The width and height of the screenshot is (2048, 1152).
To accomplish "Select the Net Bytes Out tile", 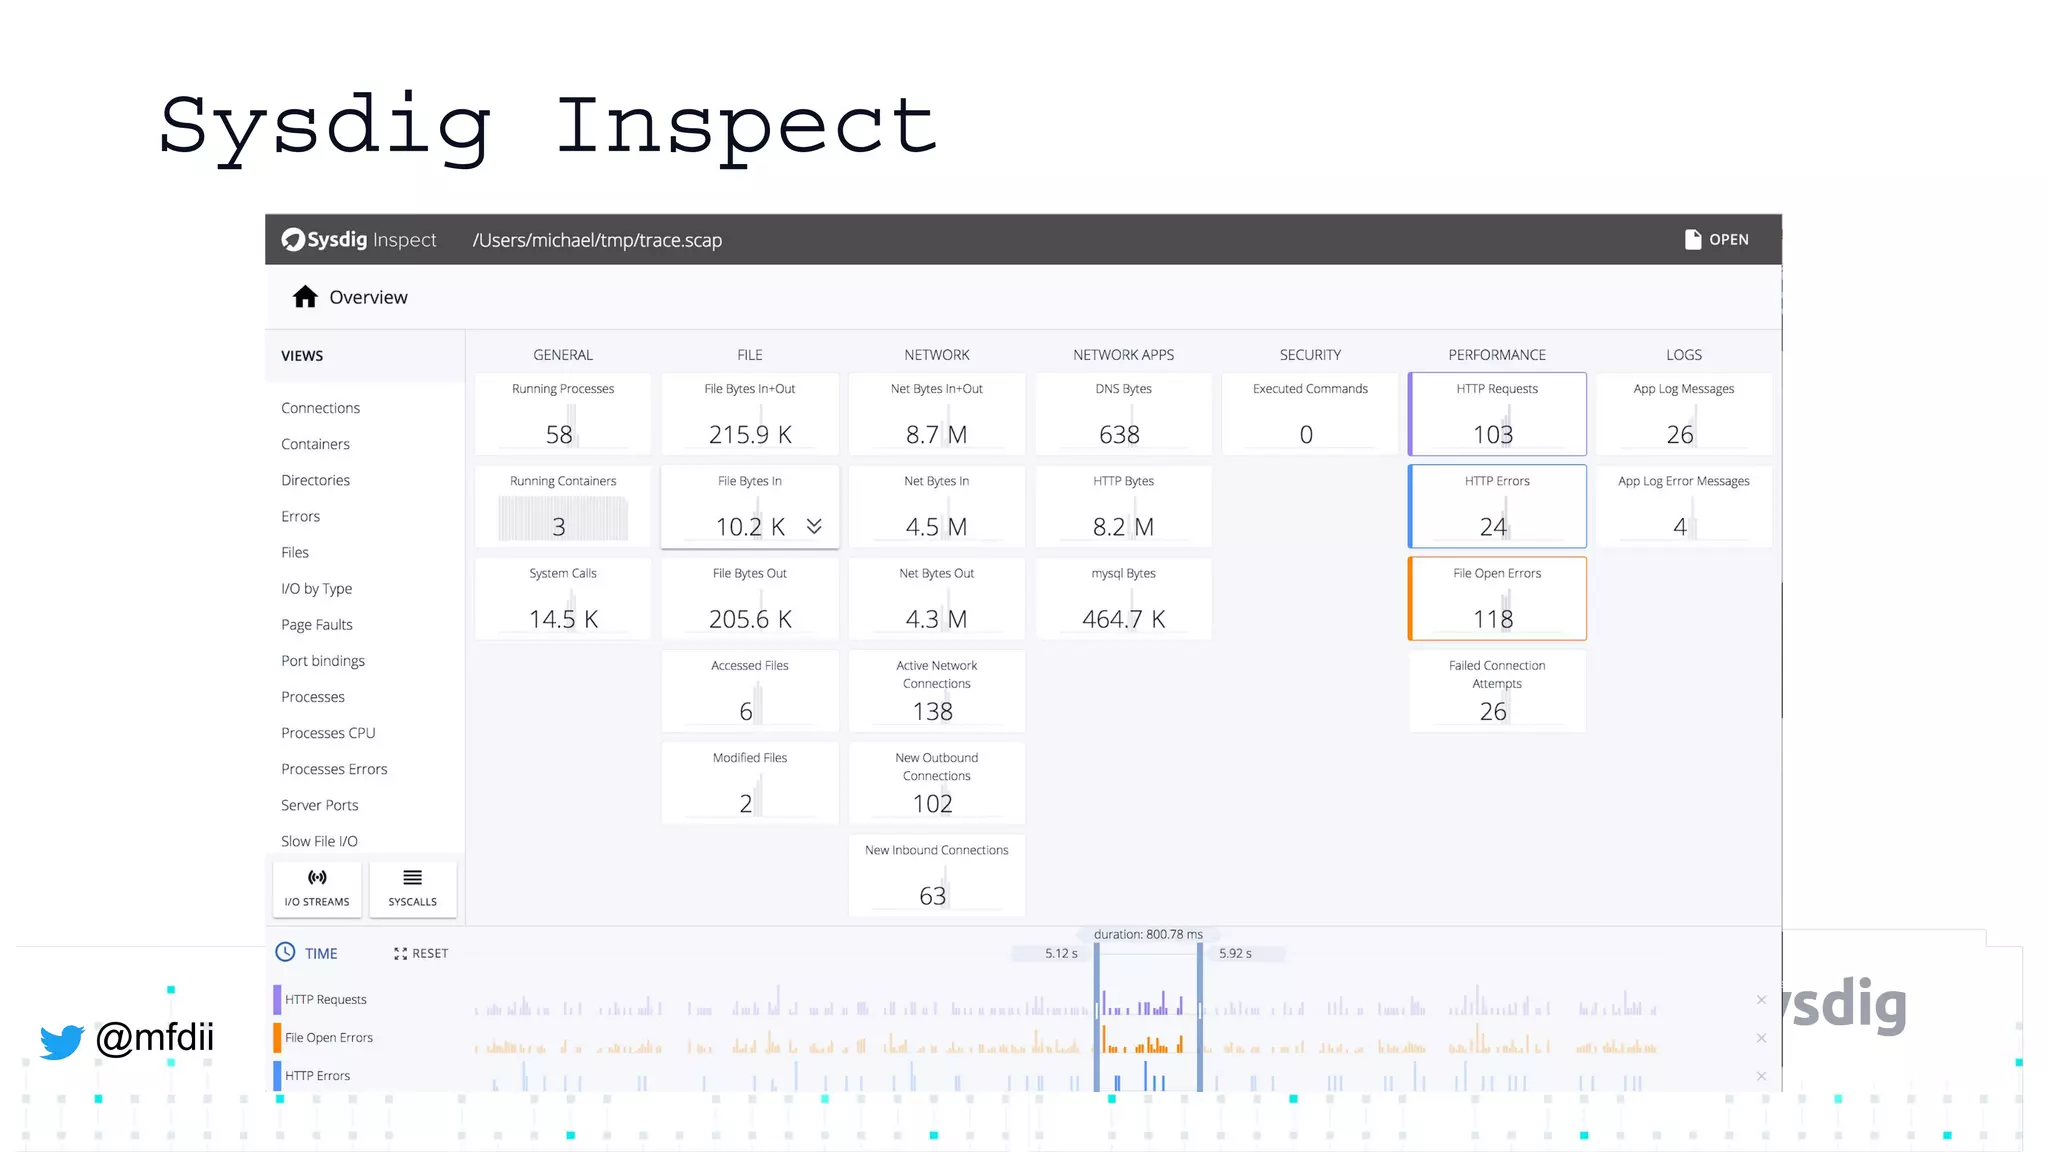I will [x=937, y=598].
